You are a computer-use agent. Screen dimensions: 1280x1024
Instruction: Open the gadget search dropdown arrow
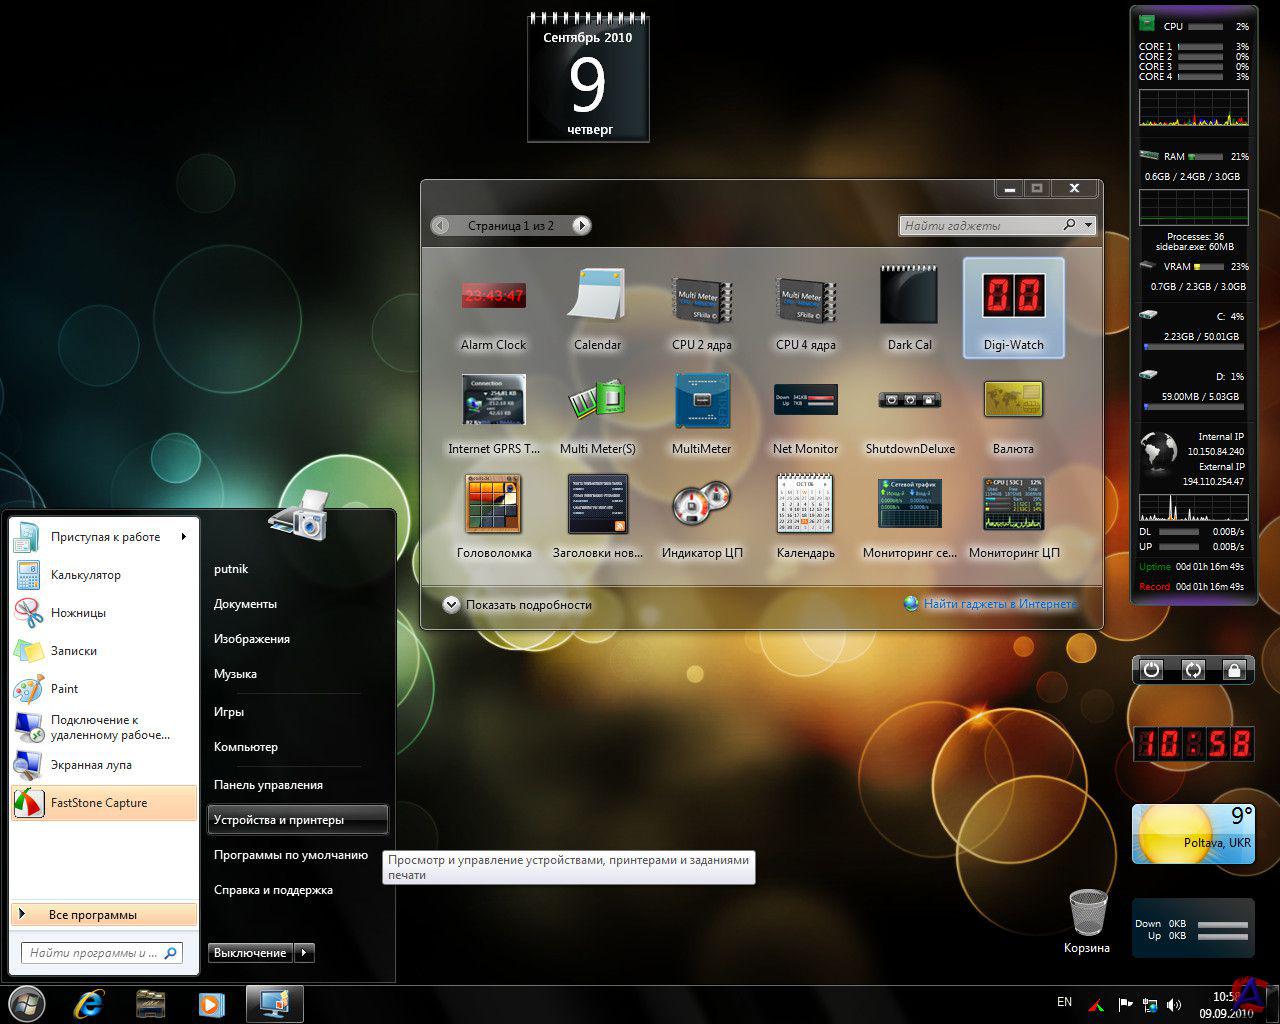click(x=1089, y=226)
